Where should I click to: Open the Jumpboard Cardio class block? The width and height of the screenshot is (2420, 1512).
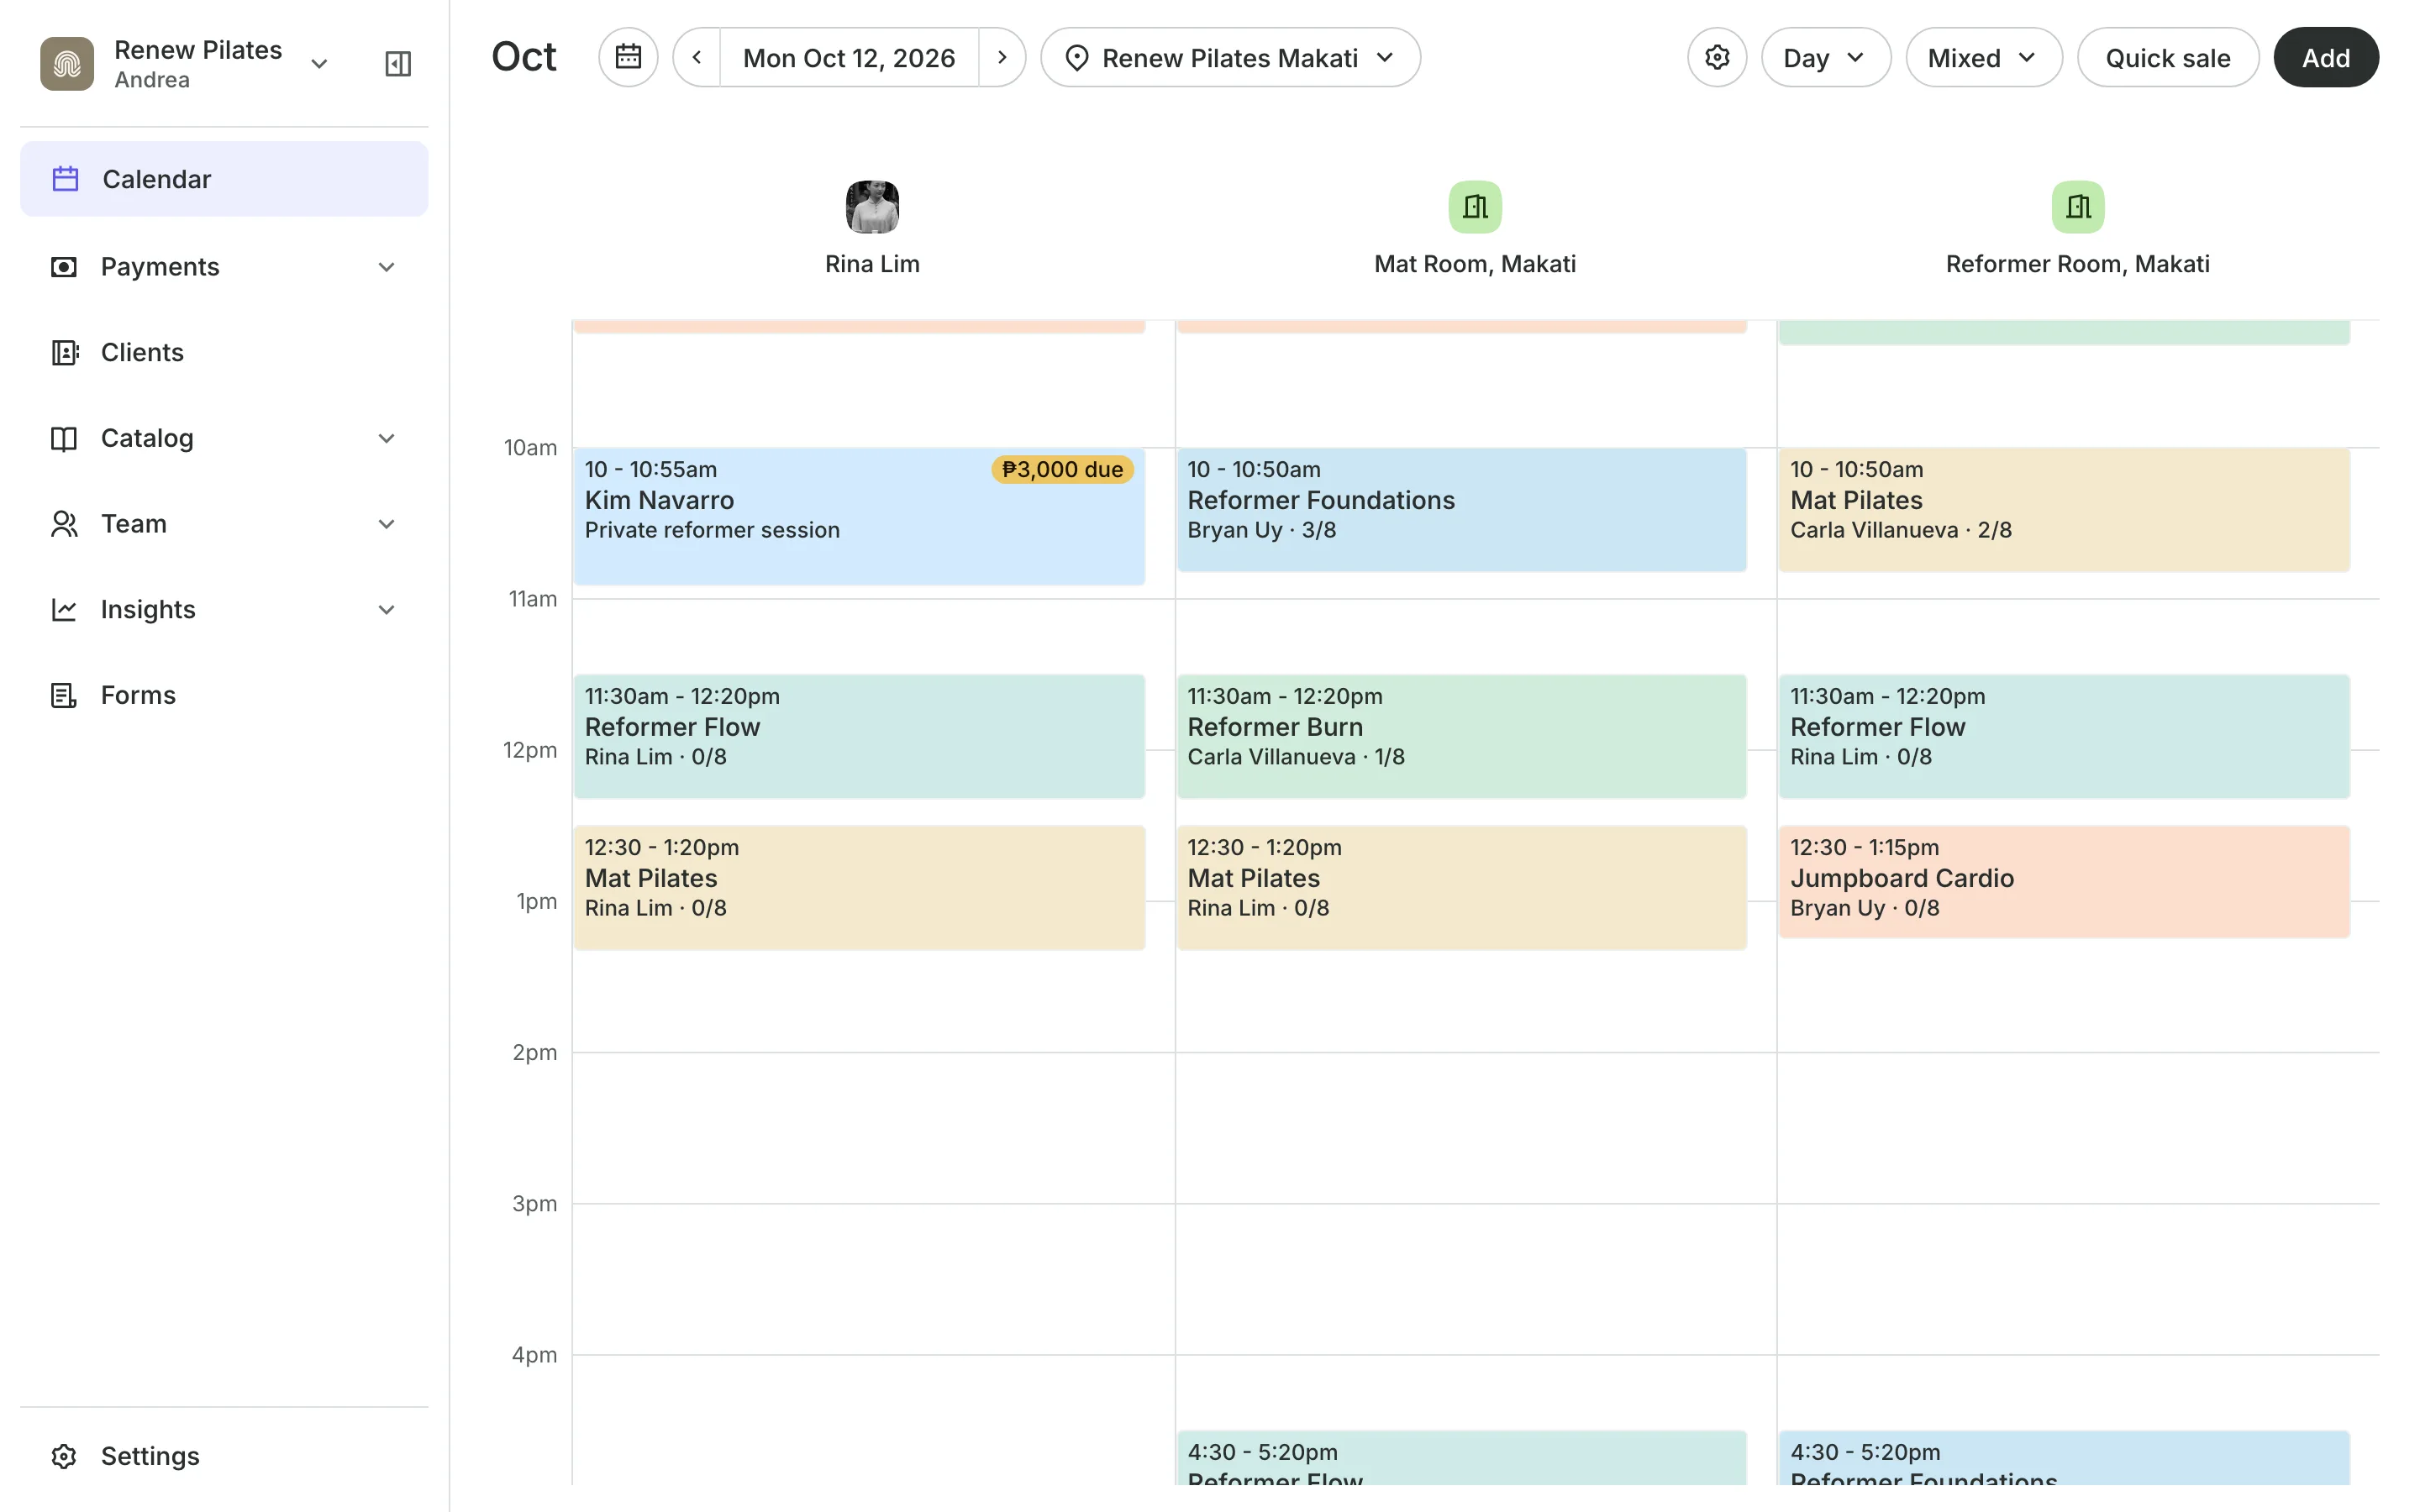click(x=2064, y=882)
